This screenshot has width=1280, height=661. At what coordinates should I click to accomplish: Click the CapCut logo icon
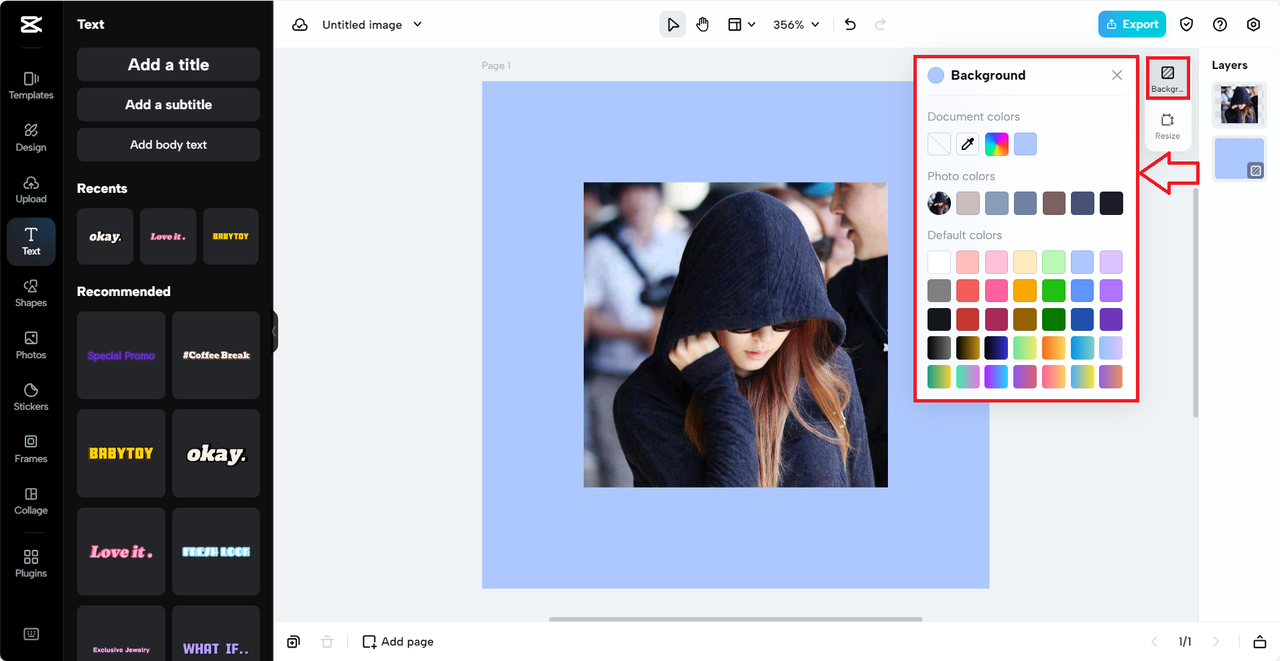[x=31, y=26]
